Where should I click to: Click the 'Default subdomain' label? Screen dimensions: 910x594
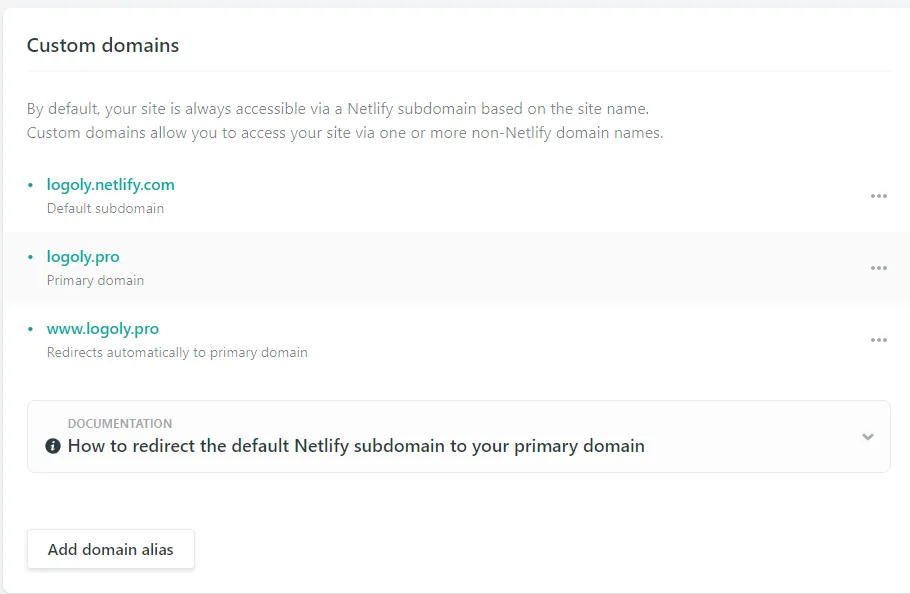pos(105,209)
